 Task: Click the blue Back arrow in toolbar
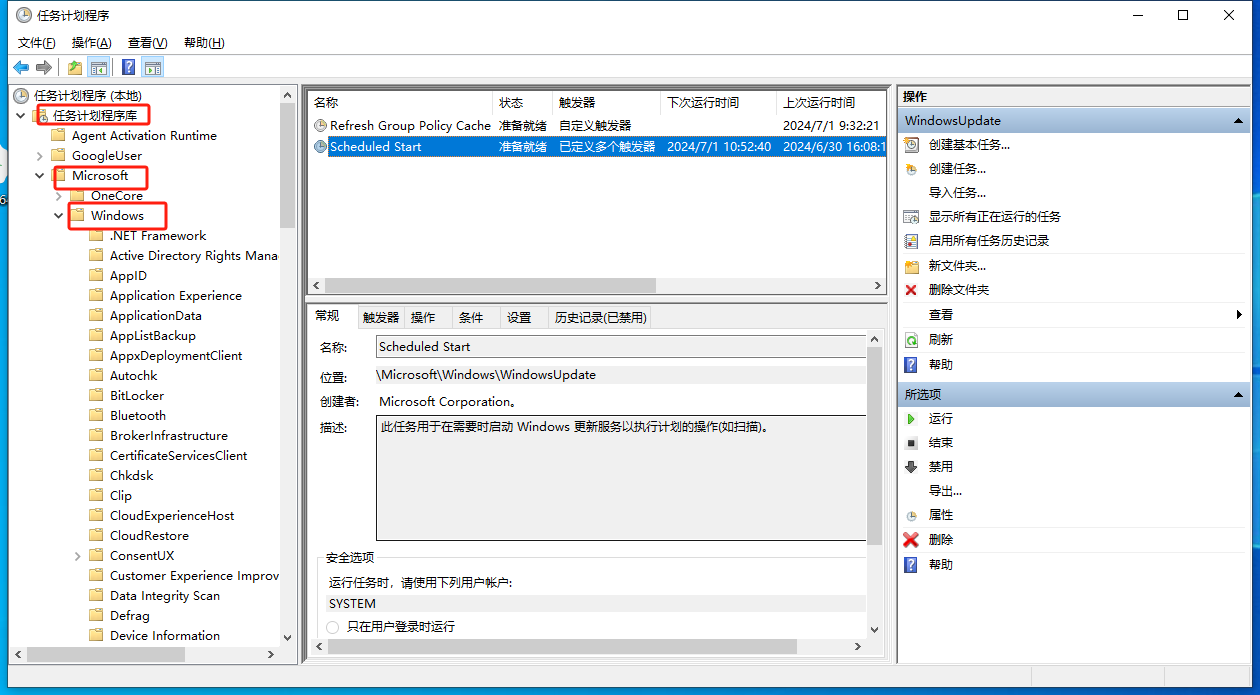(21, 68)
